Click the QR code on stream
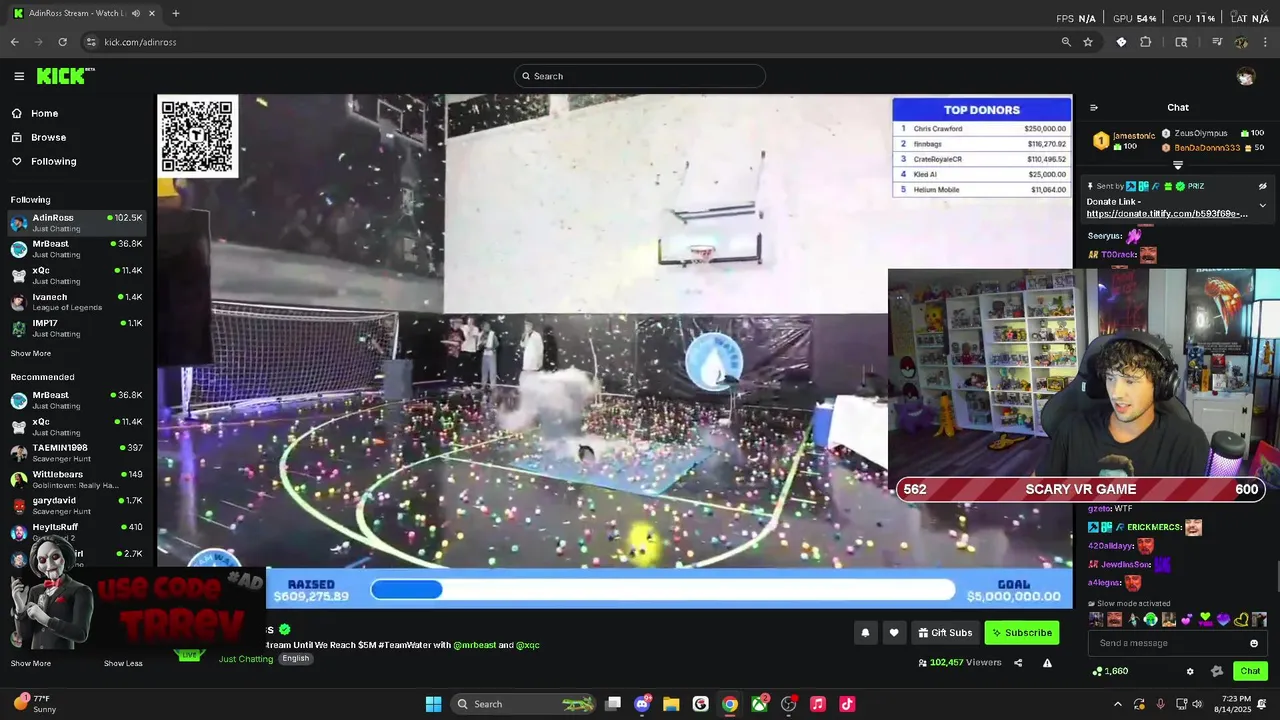This screenshot has width=1280, height=720. tap(198, 137)
